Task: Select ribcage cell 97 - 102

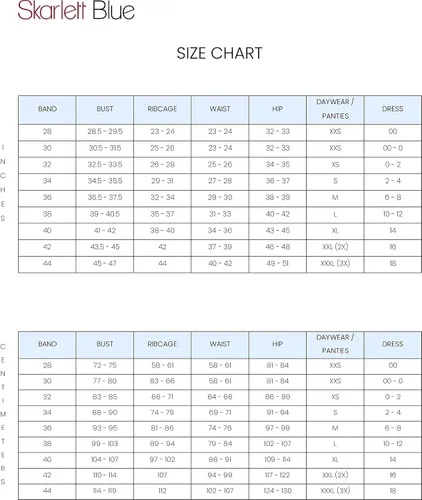Action: tap(162, 460)
